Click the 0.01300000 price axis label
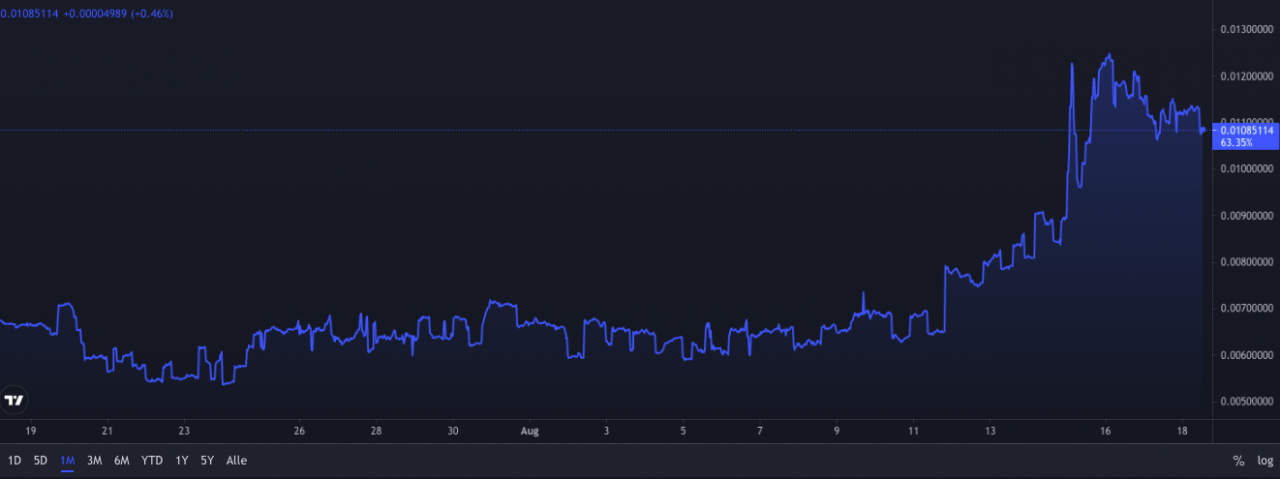Image resolution: width=1280 pixels, height=479 pixels. coord(1248,30)
